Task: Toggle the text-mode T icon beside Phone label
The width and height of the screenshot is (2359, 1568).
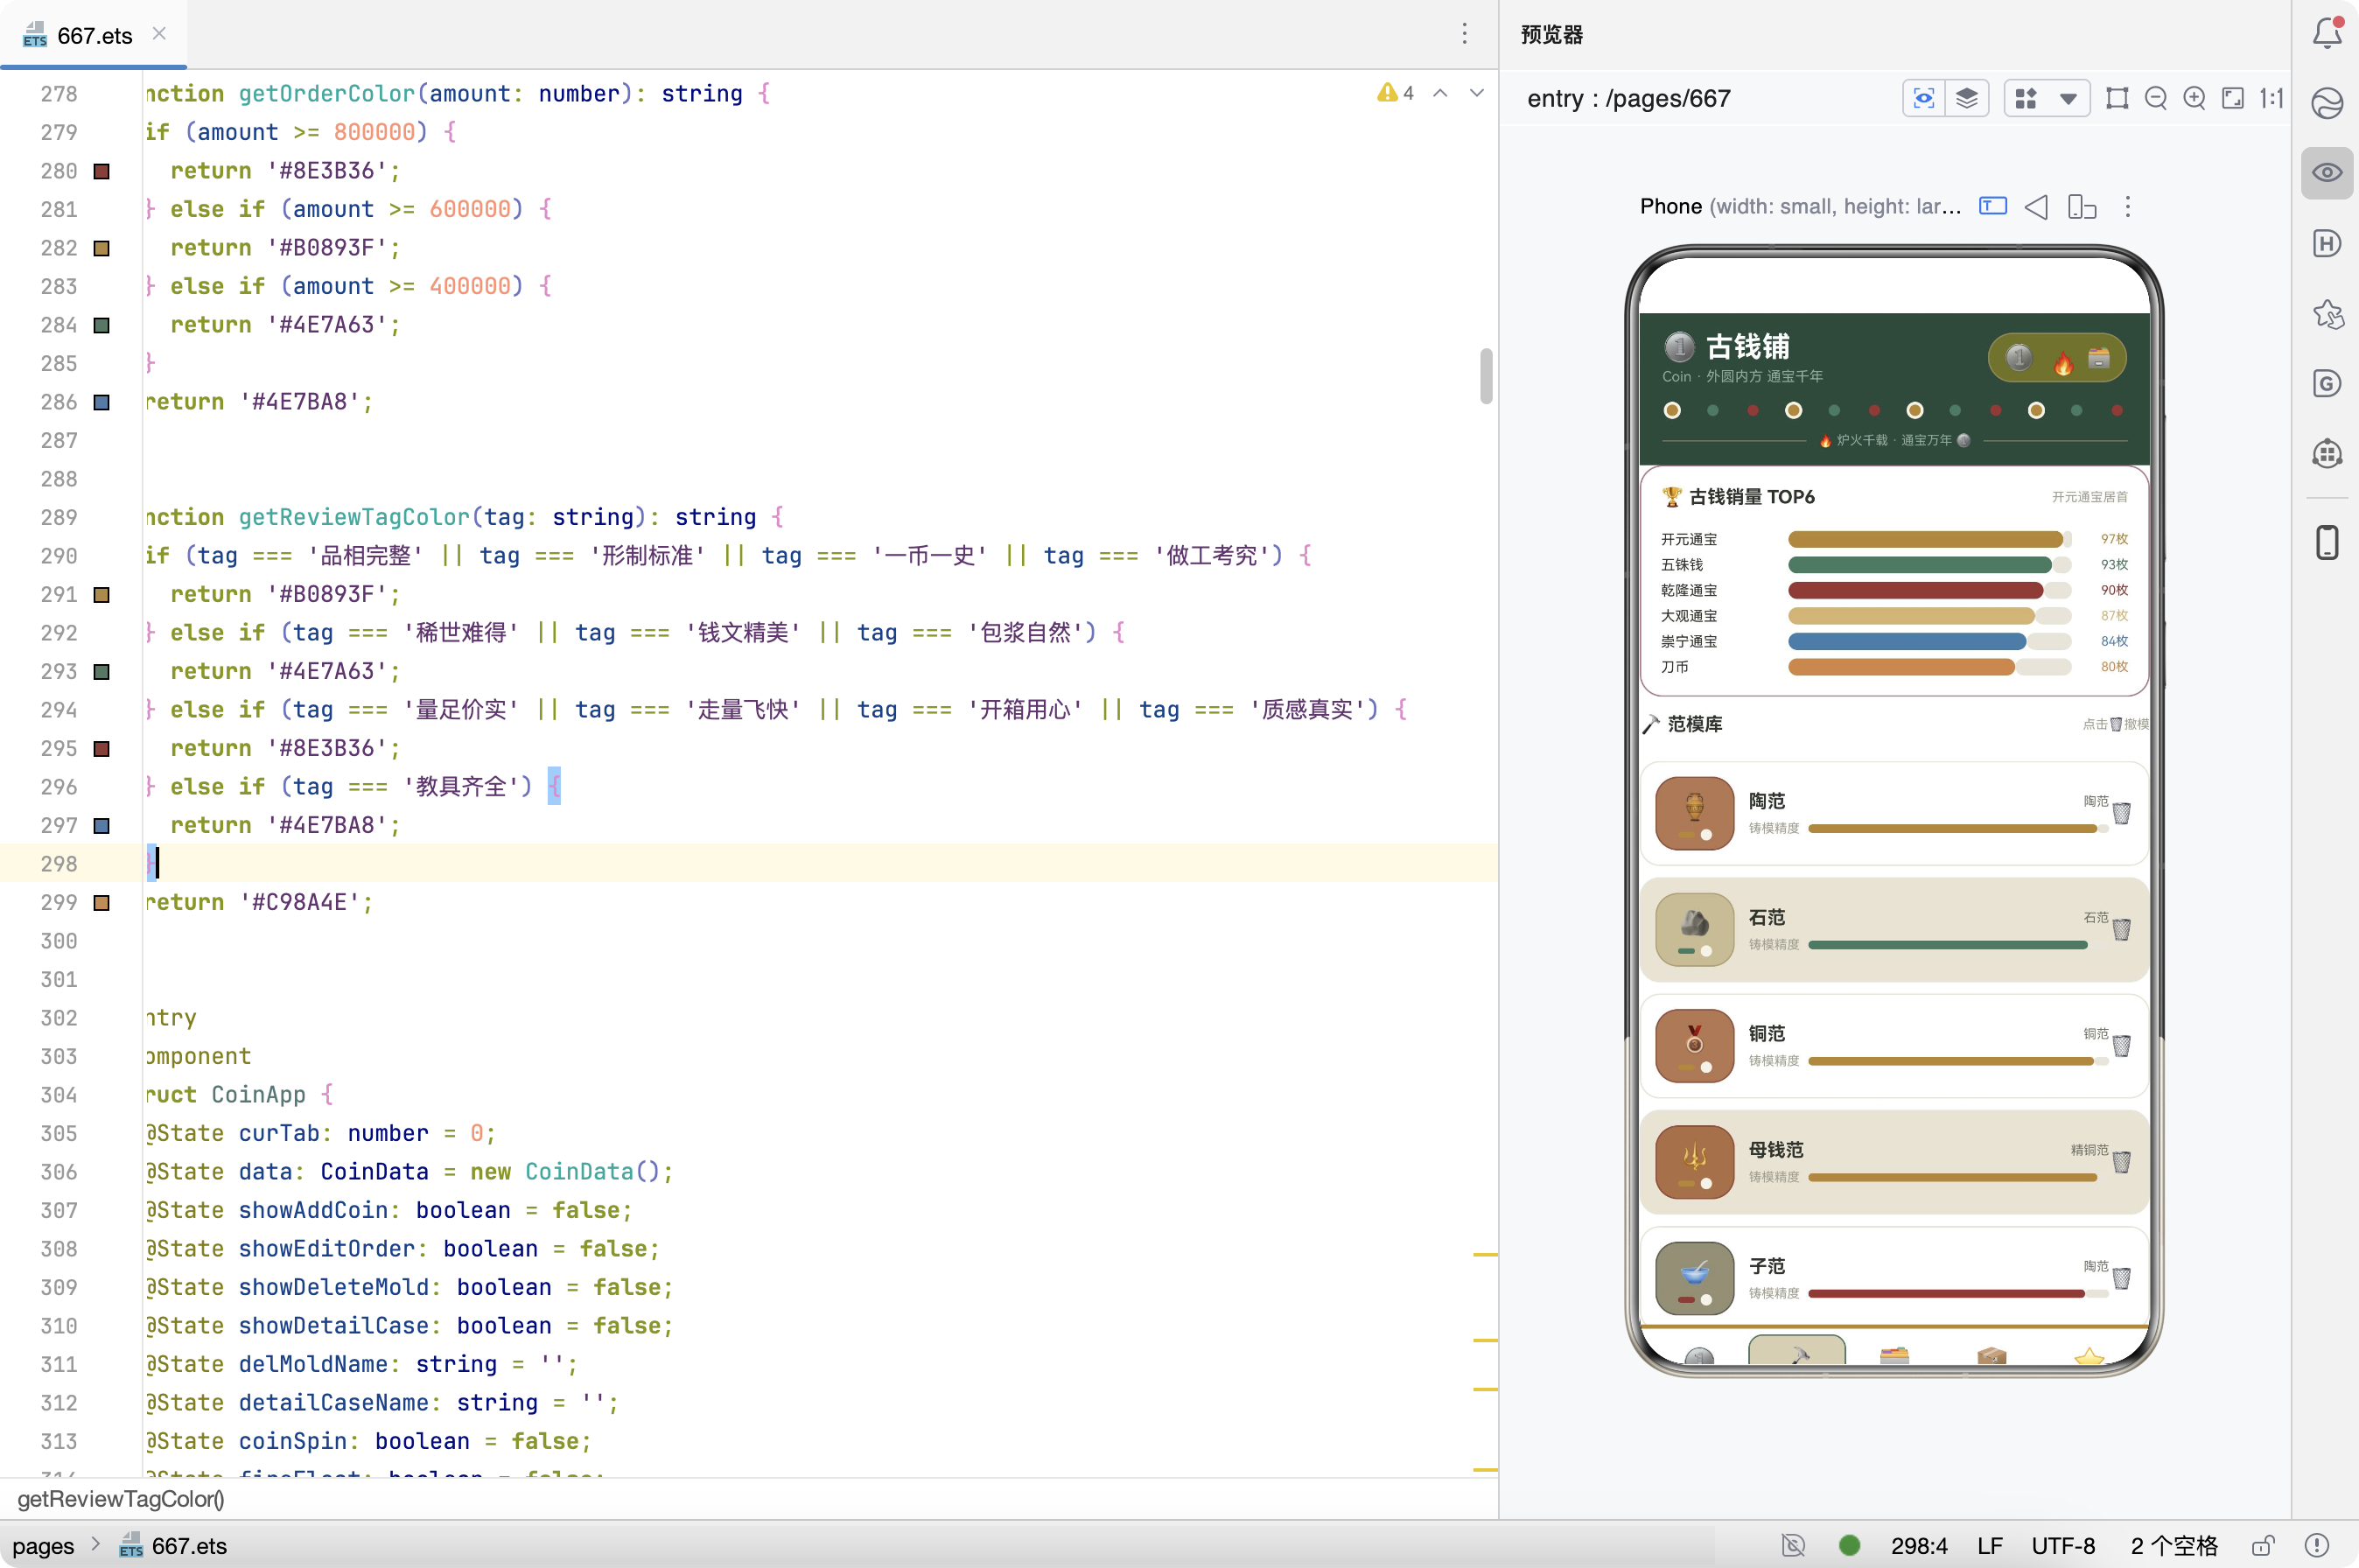Action: (1993, 206)
